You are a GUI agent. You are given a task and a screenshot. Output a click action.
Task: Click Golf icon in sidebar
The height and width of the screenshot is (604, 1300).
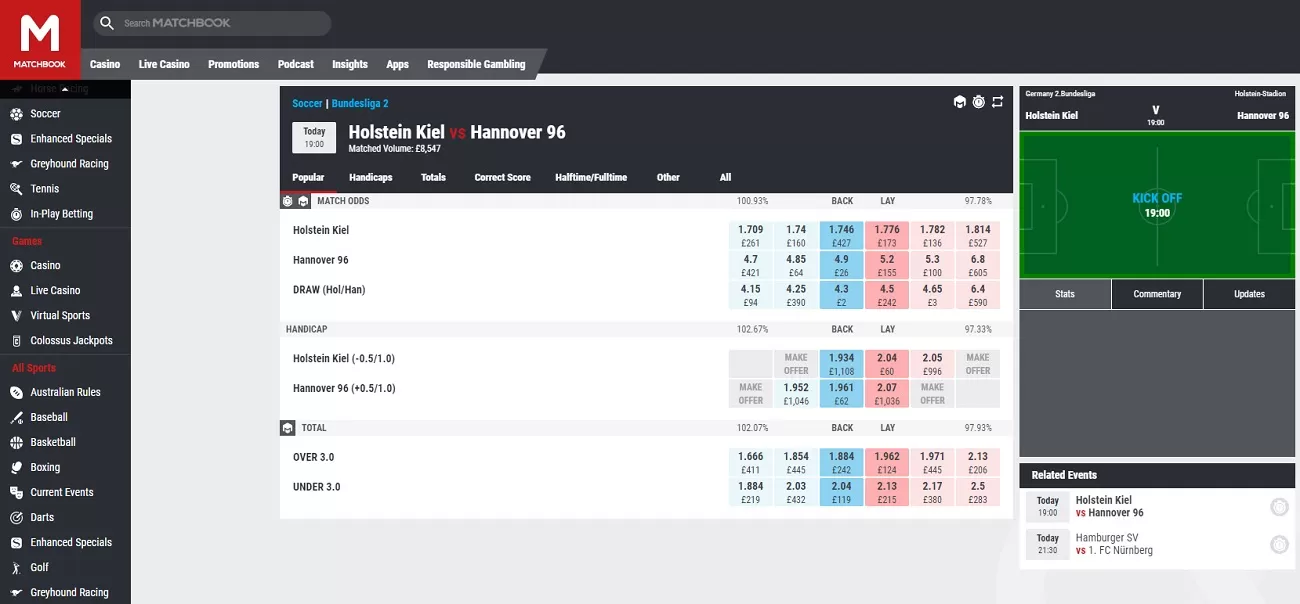point(16,568)
